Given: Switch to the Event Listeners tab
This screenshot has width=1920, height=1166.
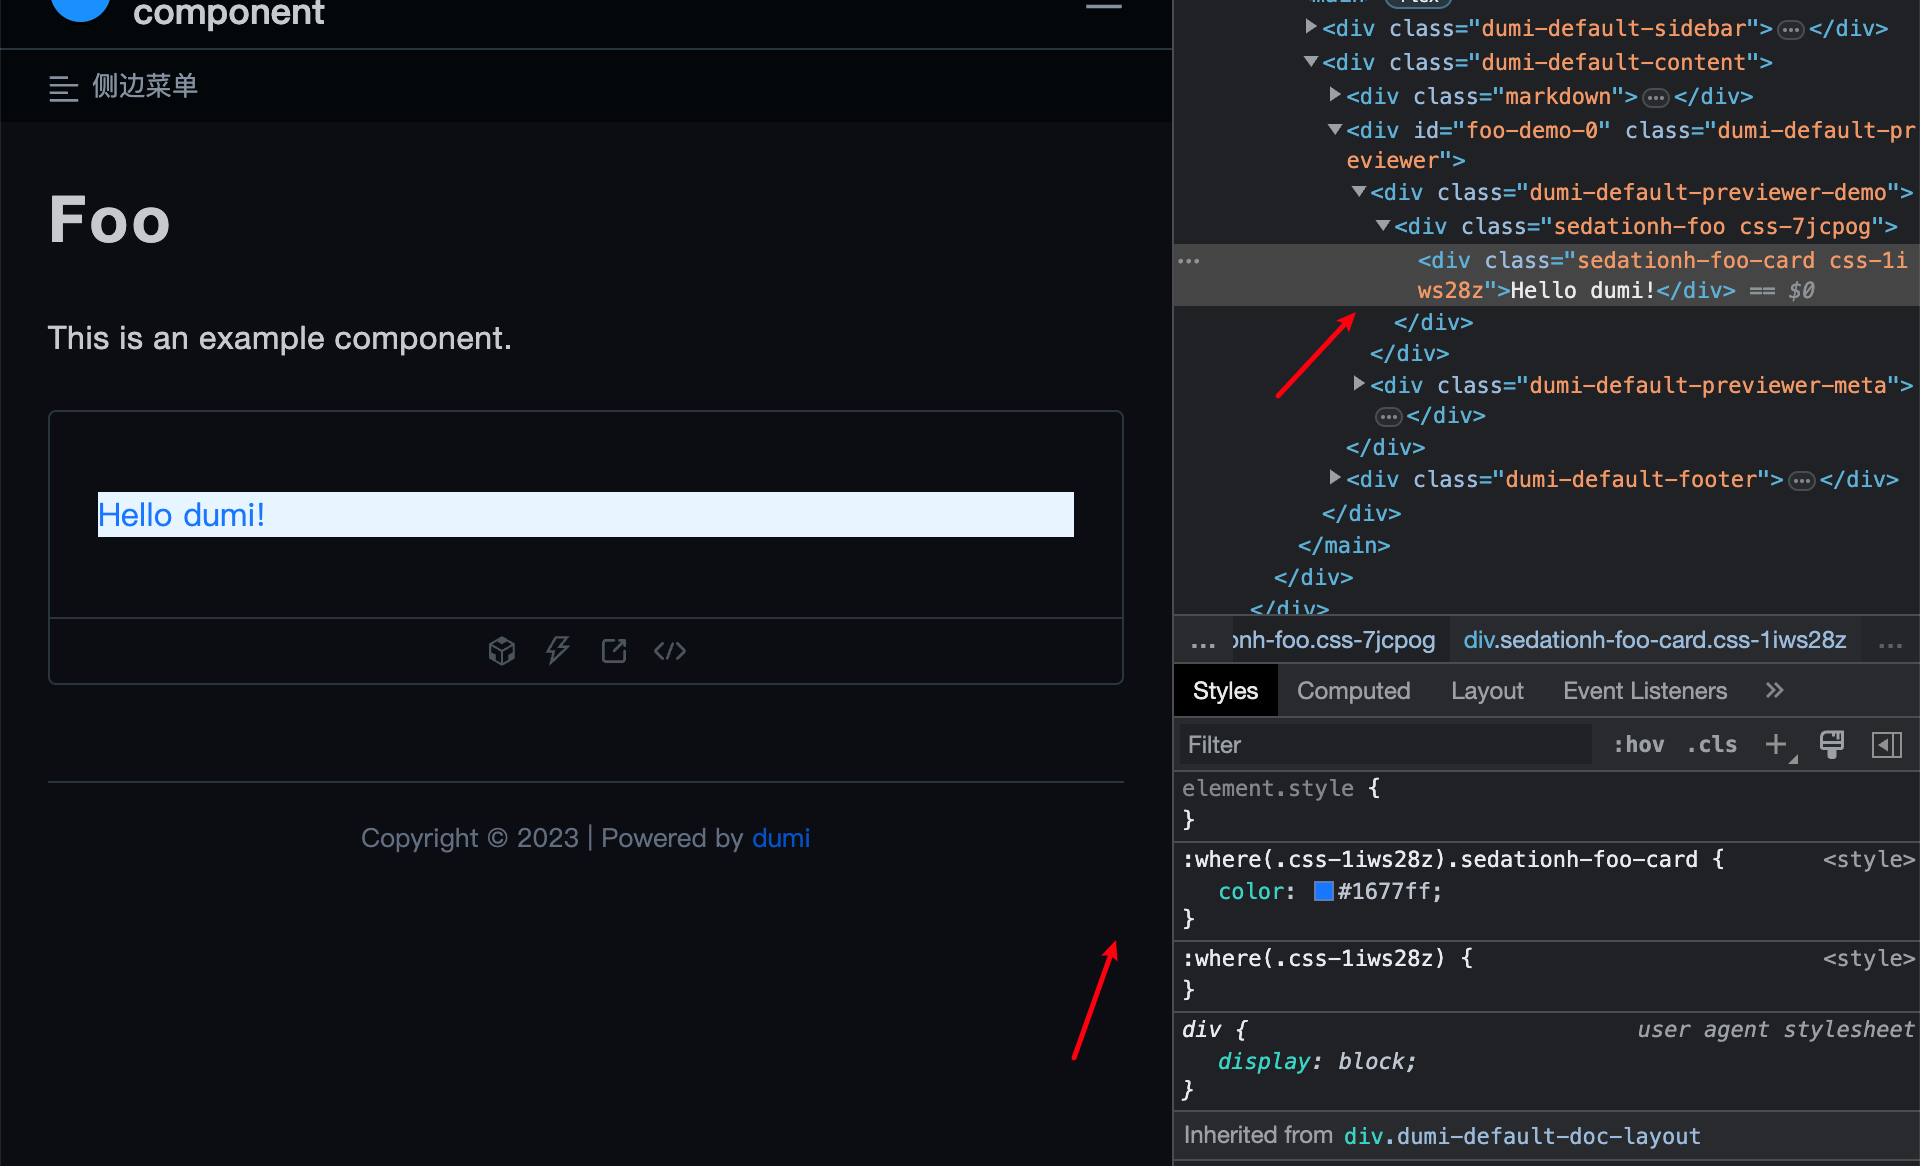Looking at the screenshot, I should [1645, 690].
